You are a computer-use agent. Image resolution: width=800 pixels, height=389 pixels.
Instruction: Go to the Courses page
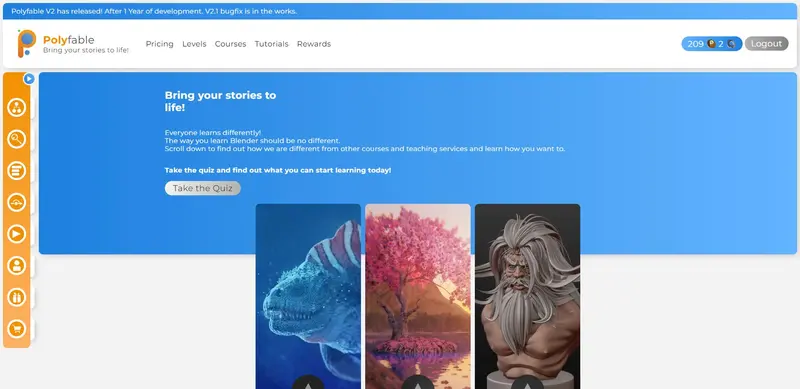[231, 44]
